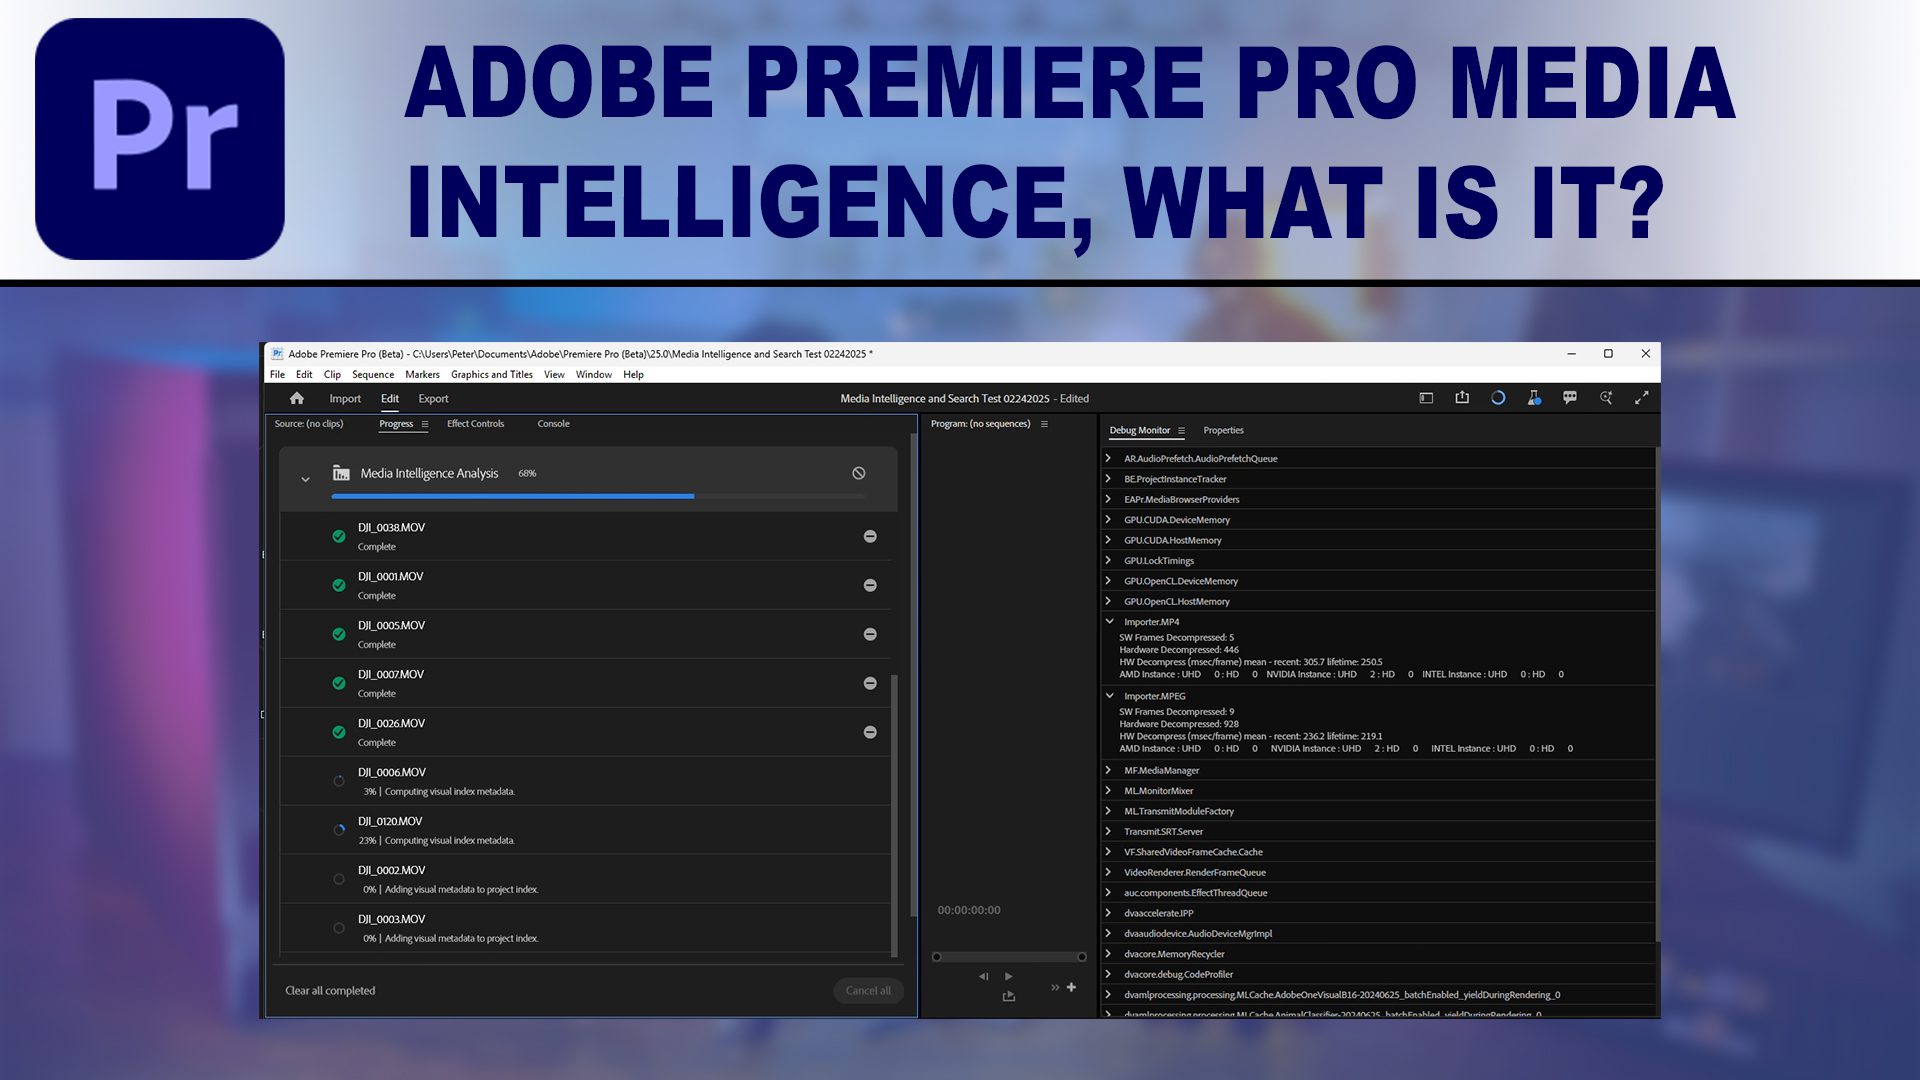Viewport: 1920px width, 1080px height.
Task: Click the plus icon to edit monitor buttons
Action: click(1071, 987)
